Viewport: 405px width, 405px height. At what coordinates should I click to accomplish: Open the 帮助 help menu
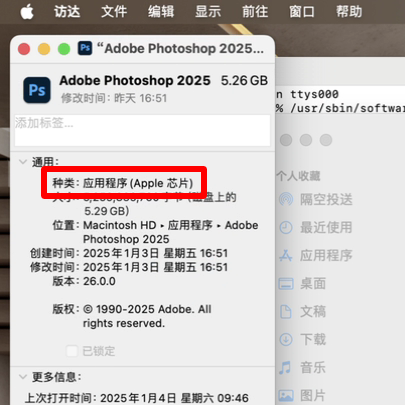(x=349, y=12)
